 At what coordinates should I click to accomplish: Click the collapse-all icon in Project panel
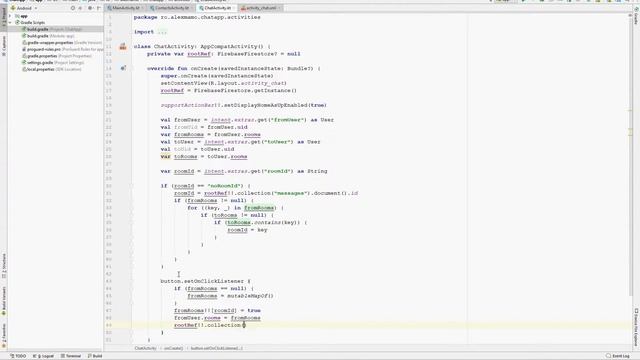pyautogui.click(x=80, y=8)
